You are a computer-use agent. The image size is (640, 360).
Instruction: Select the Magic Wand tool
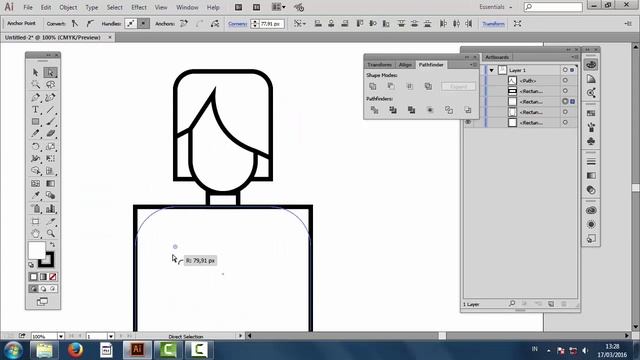pyautogui.click(x=36, y=84)
